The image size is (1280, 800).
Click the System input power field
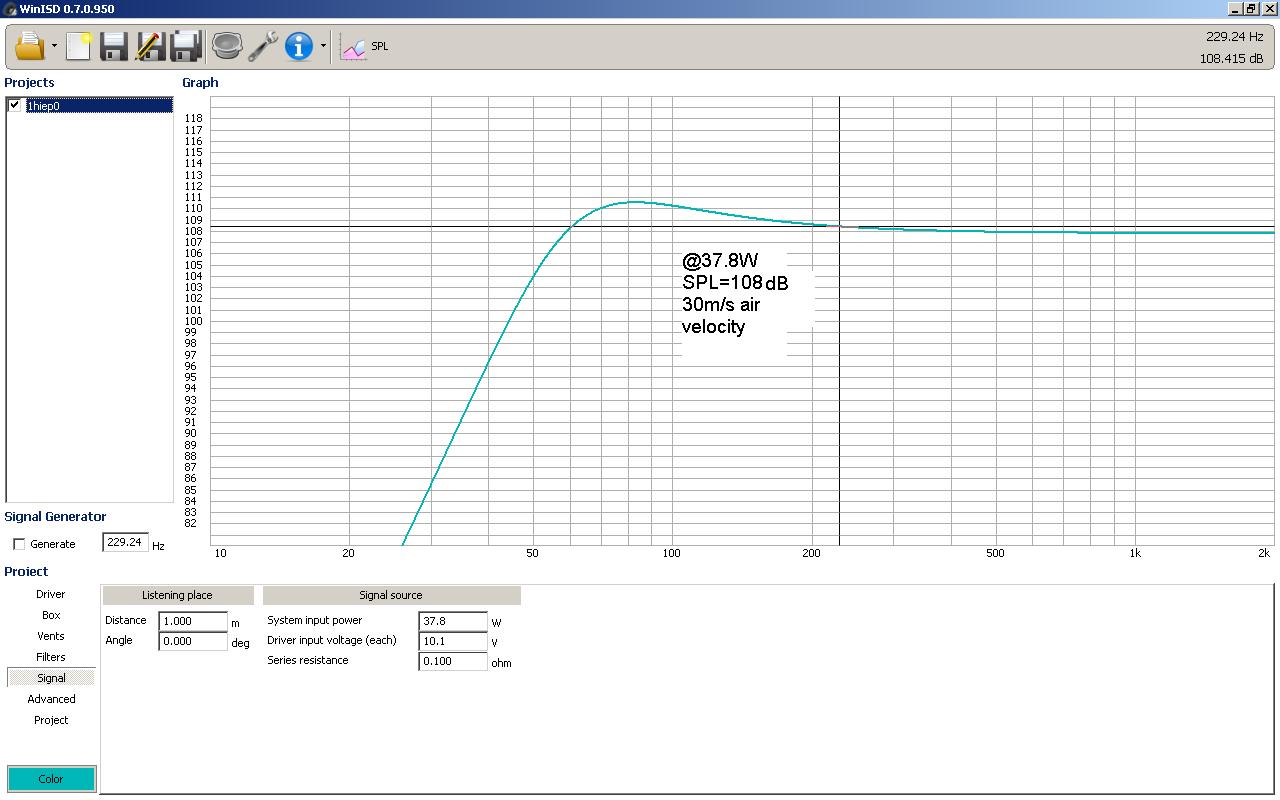pyautogui.click(x=453, y=621)
